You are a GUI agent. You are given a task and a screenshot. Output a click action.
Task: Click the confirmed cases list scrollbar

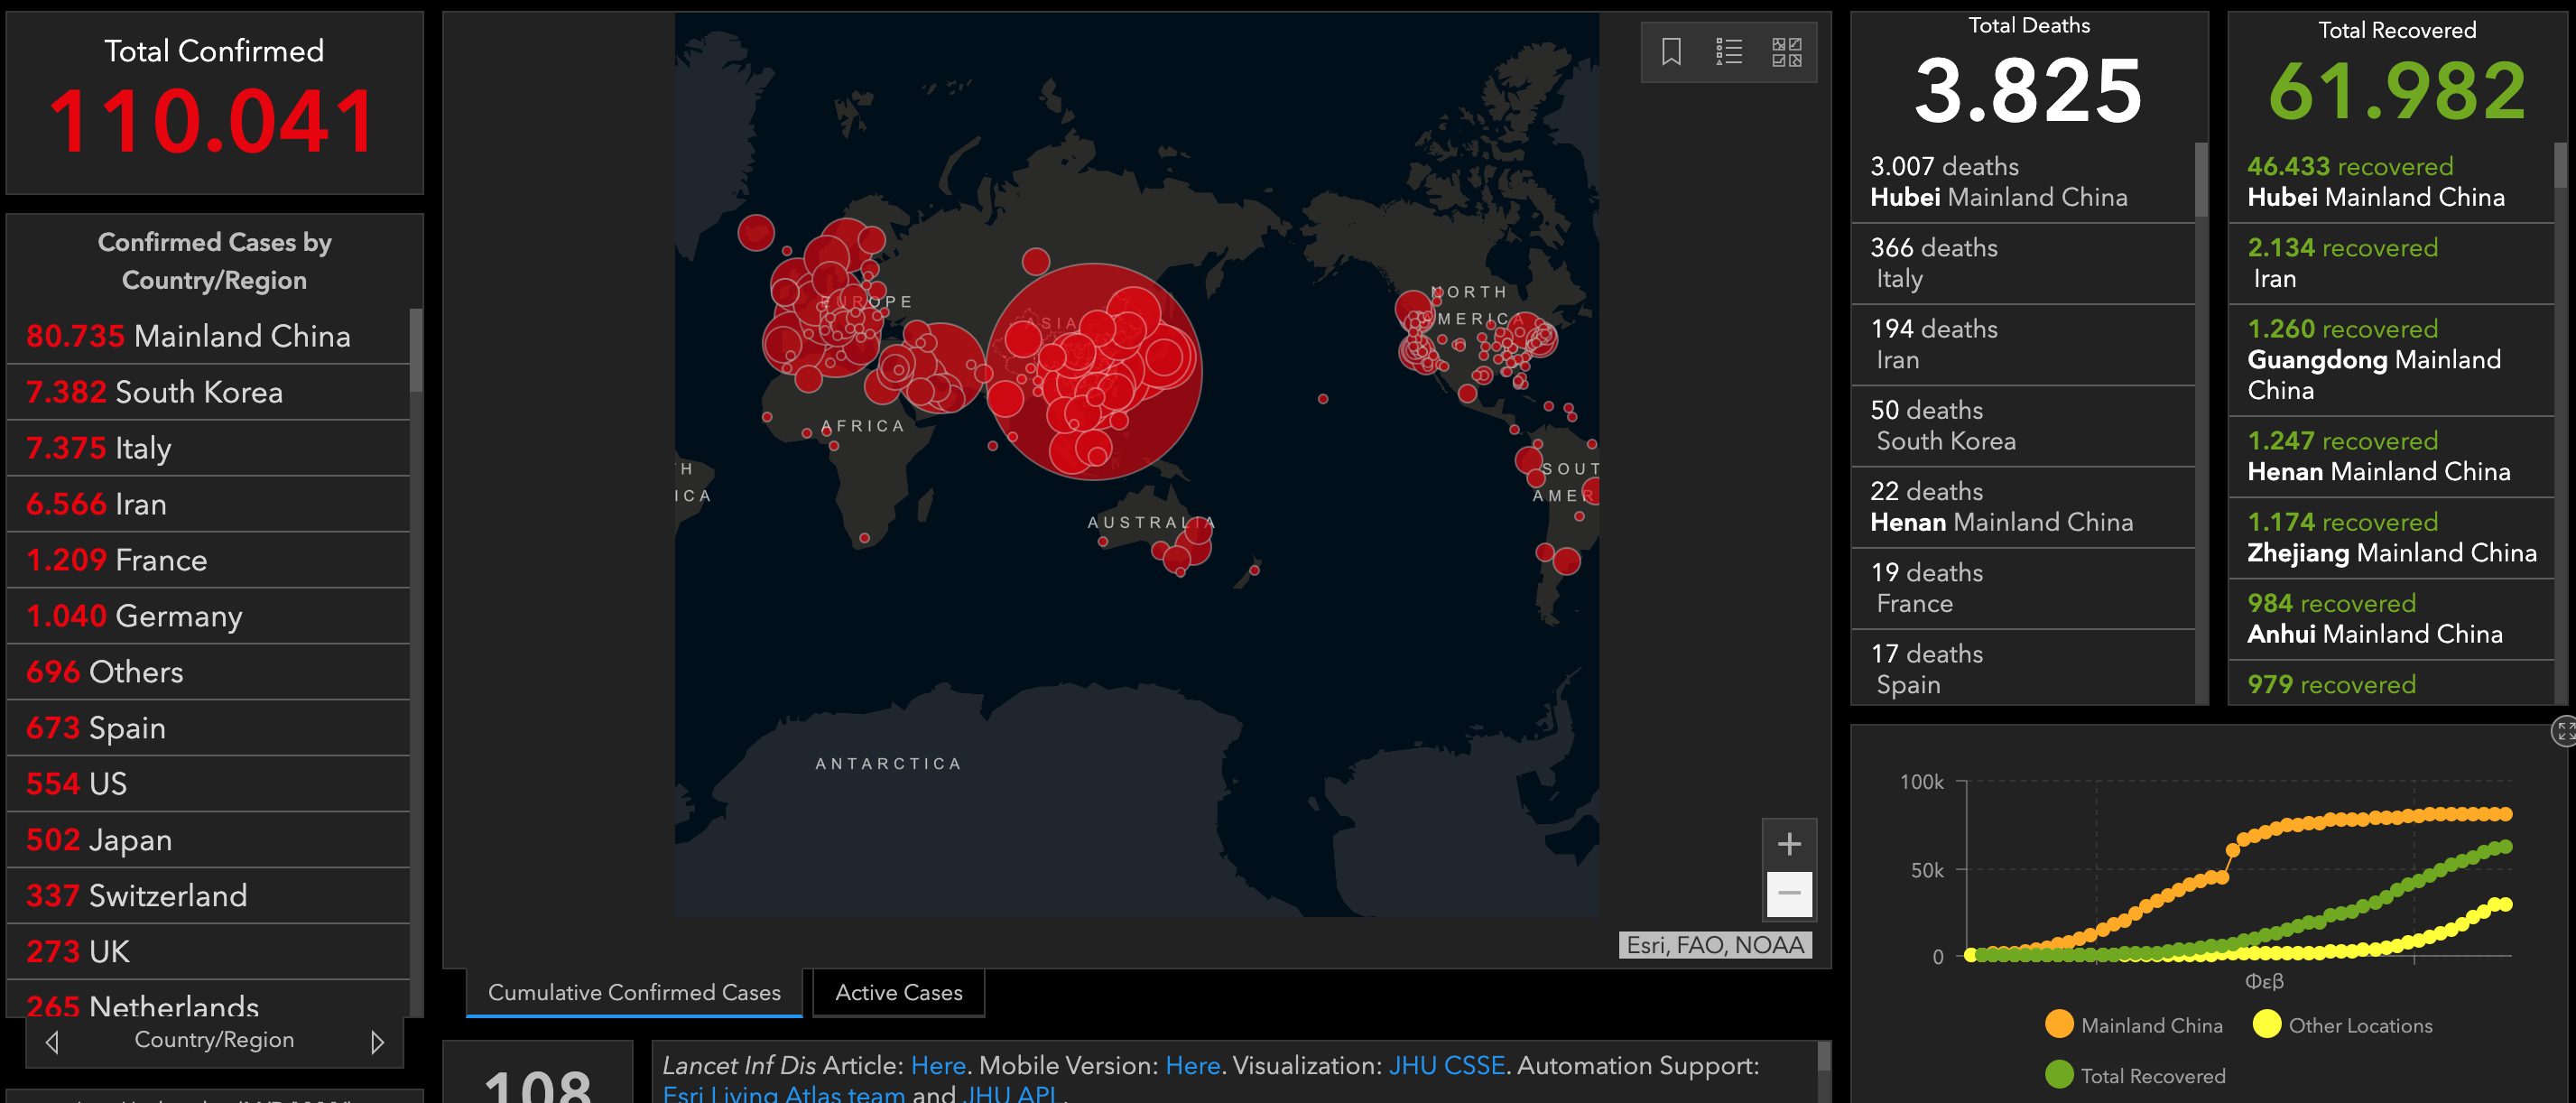416,352
